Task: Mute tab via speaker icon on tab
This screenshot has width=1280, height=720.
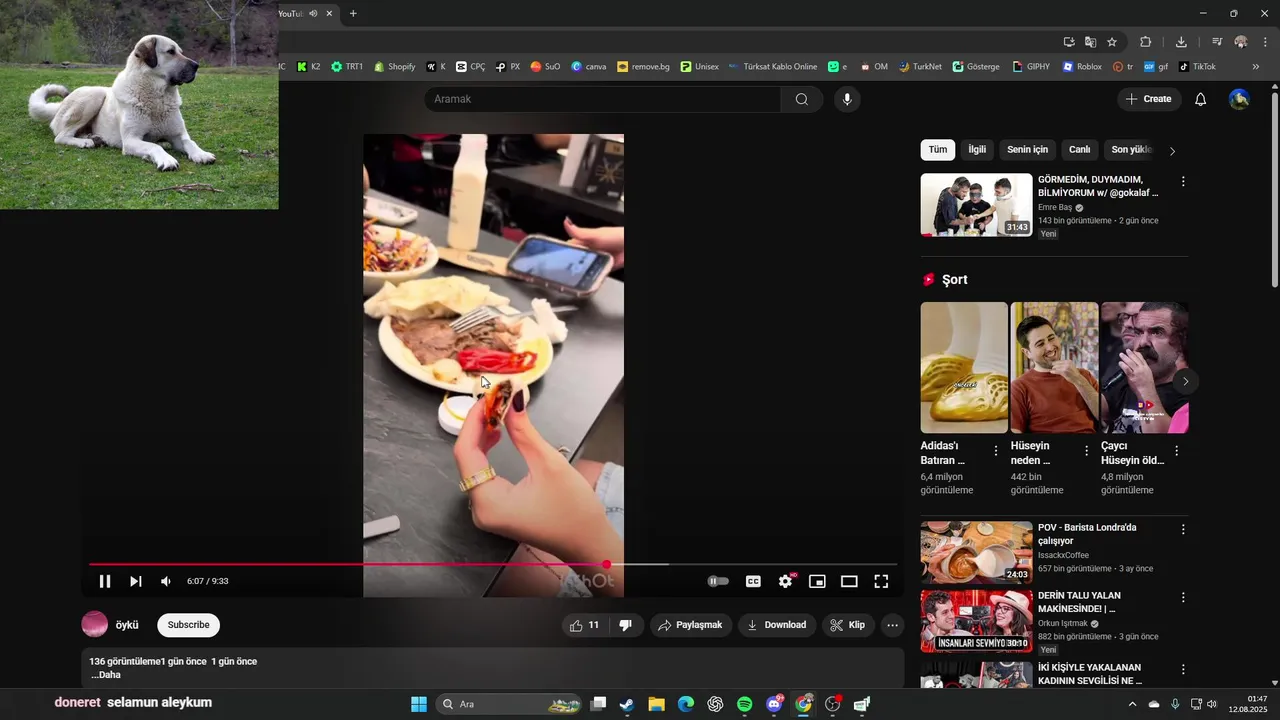Action: tap(313, 13)
